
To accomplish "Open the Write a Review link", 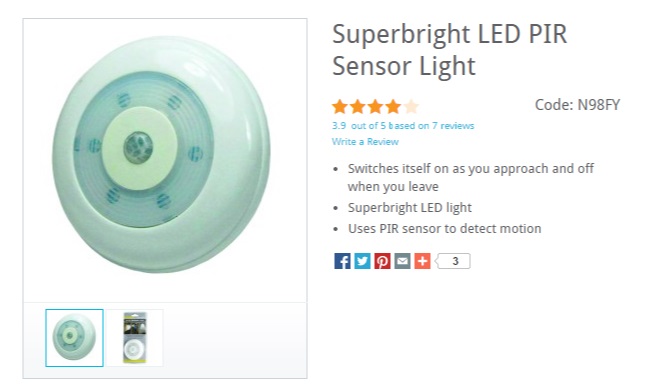I will [365, 141].
